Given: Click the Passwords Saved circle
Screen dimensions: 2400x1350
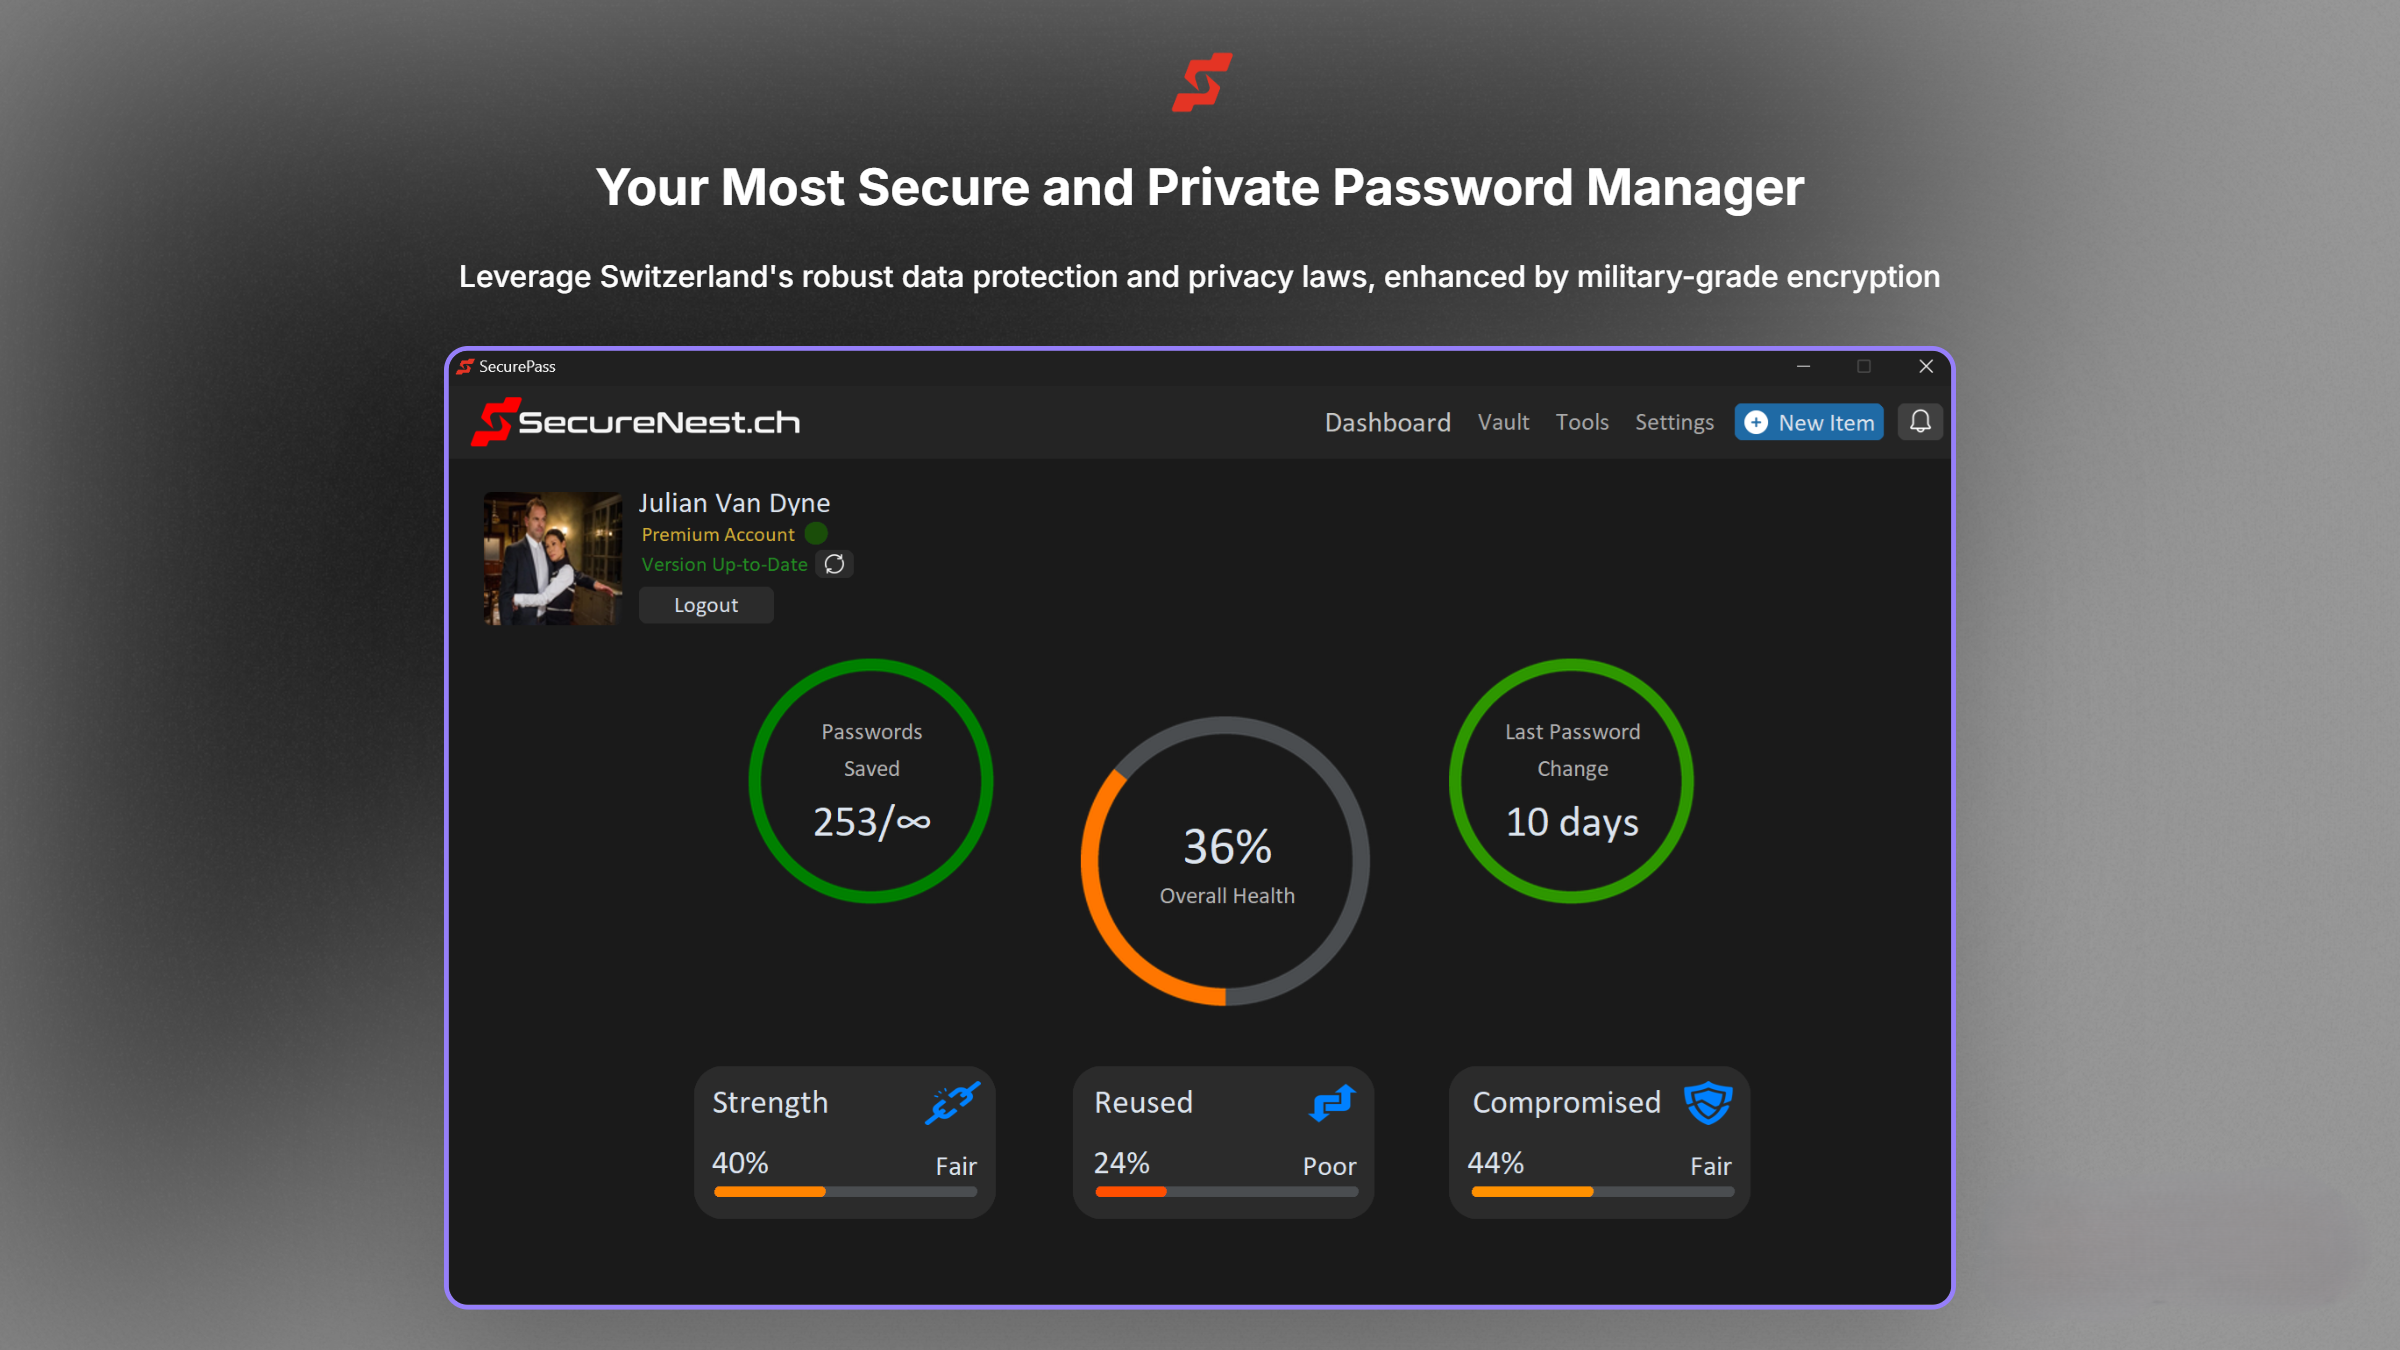Looking at the screenshot, I should [x=871, y=781].
